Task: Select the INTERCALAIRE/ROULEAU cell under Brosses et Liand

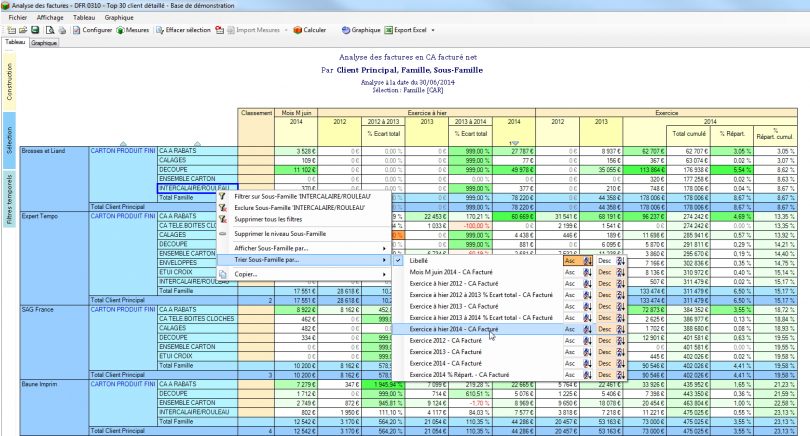Action: tap(197, 189)
